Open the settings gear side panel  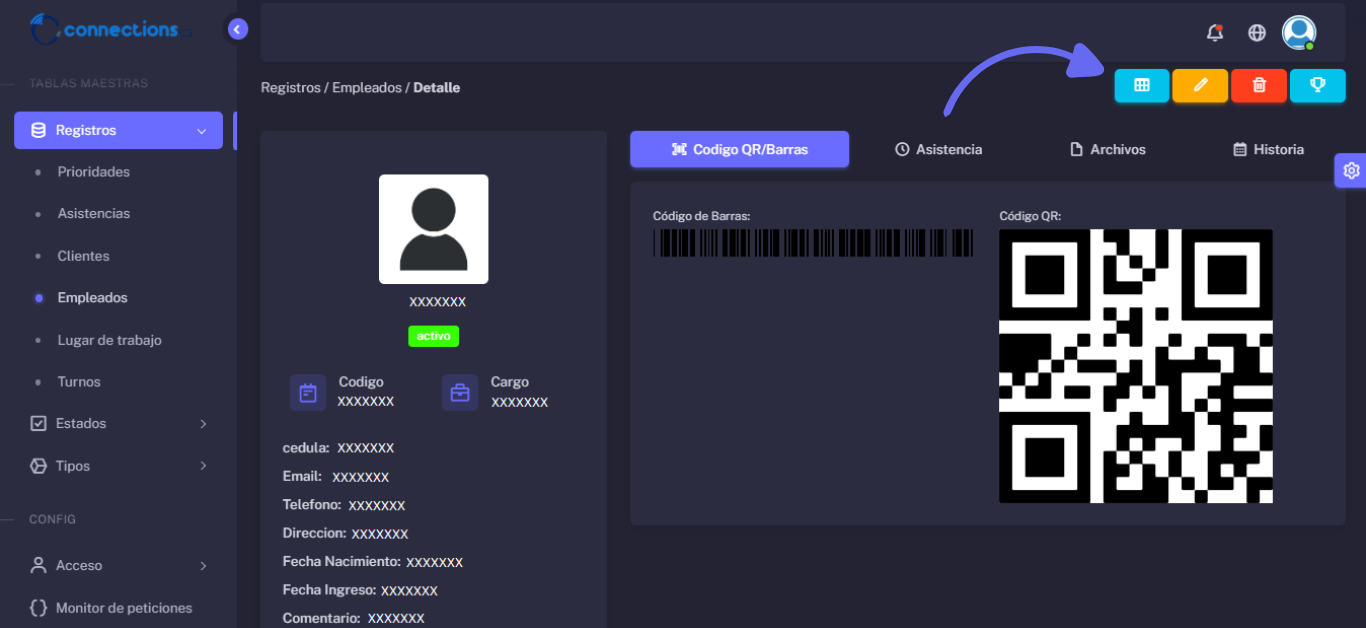1351,170
